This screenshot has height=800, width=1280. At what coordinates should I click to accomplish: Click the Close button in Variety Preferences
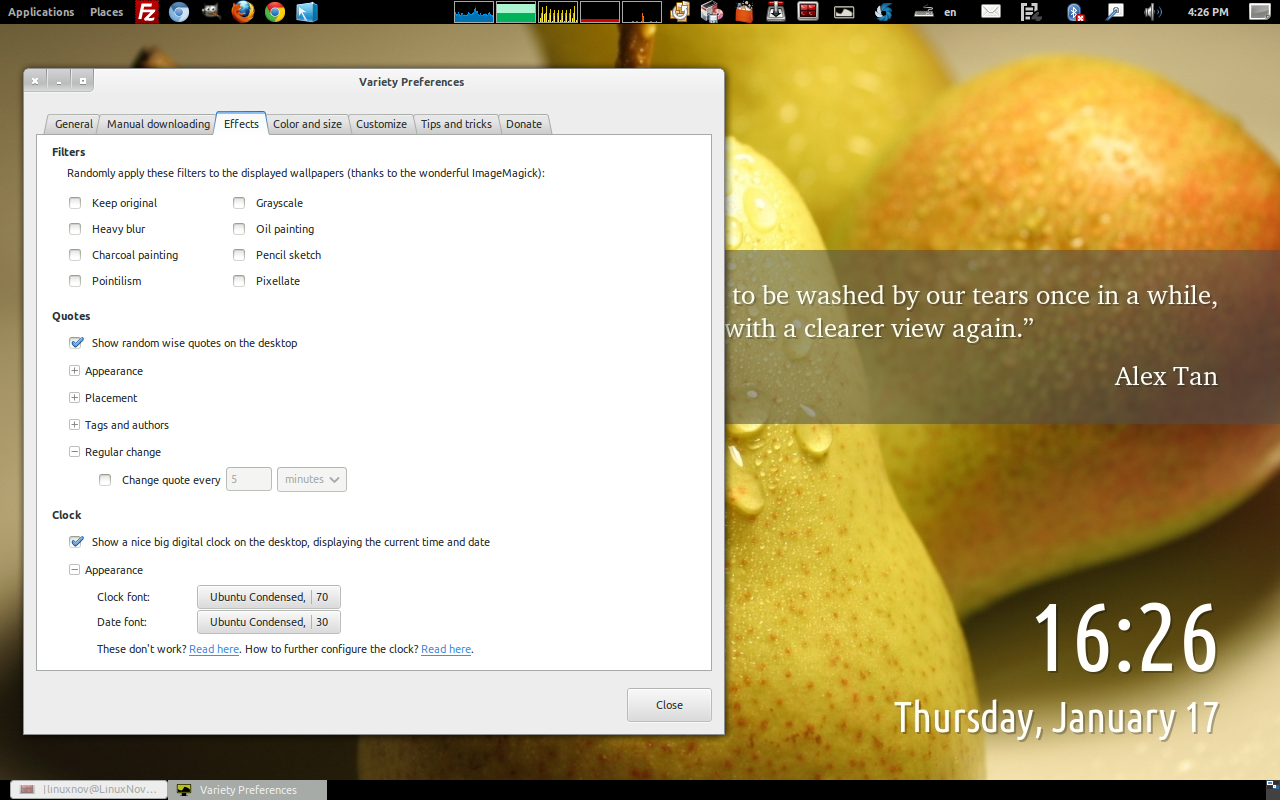click(x=669, y=705)
